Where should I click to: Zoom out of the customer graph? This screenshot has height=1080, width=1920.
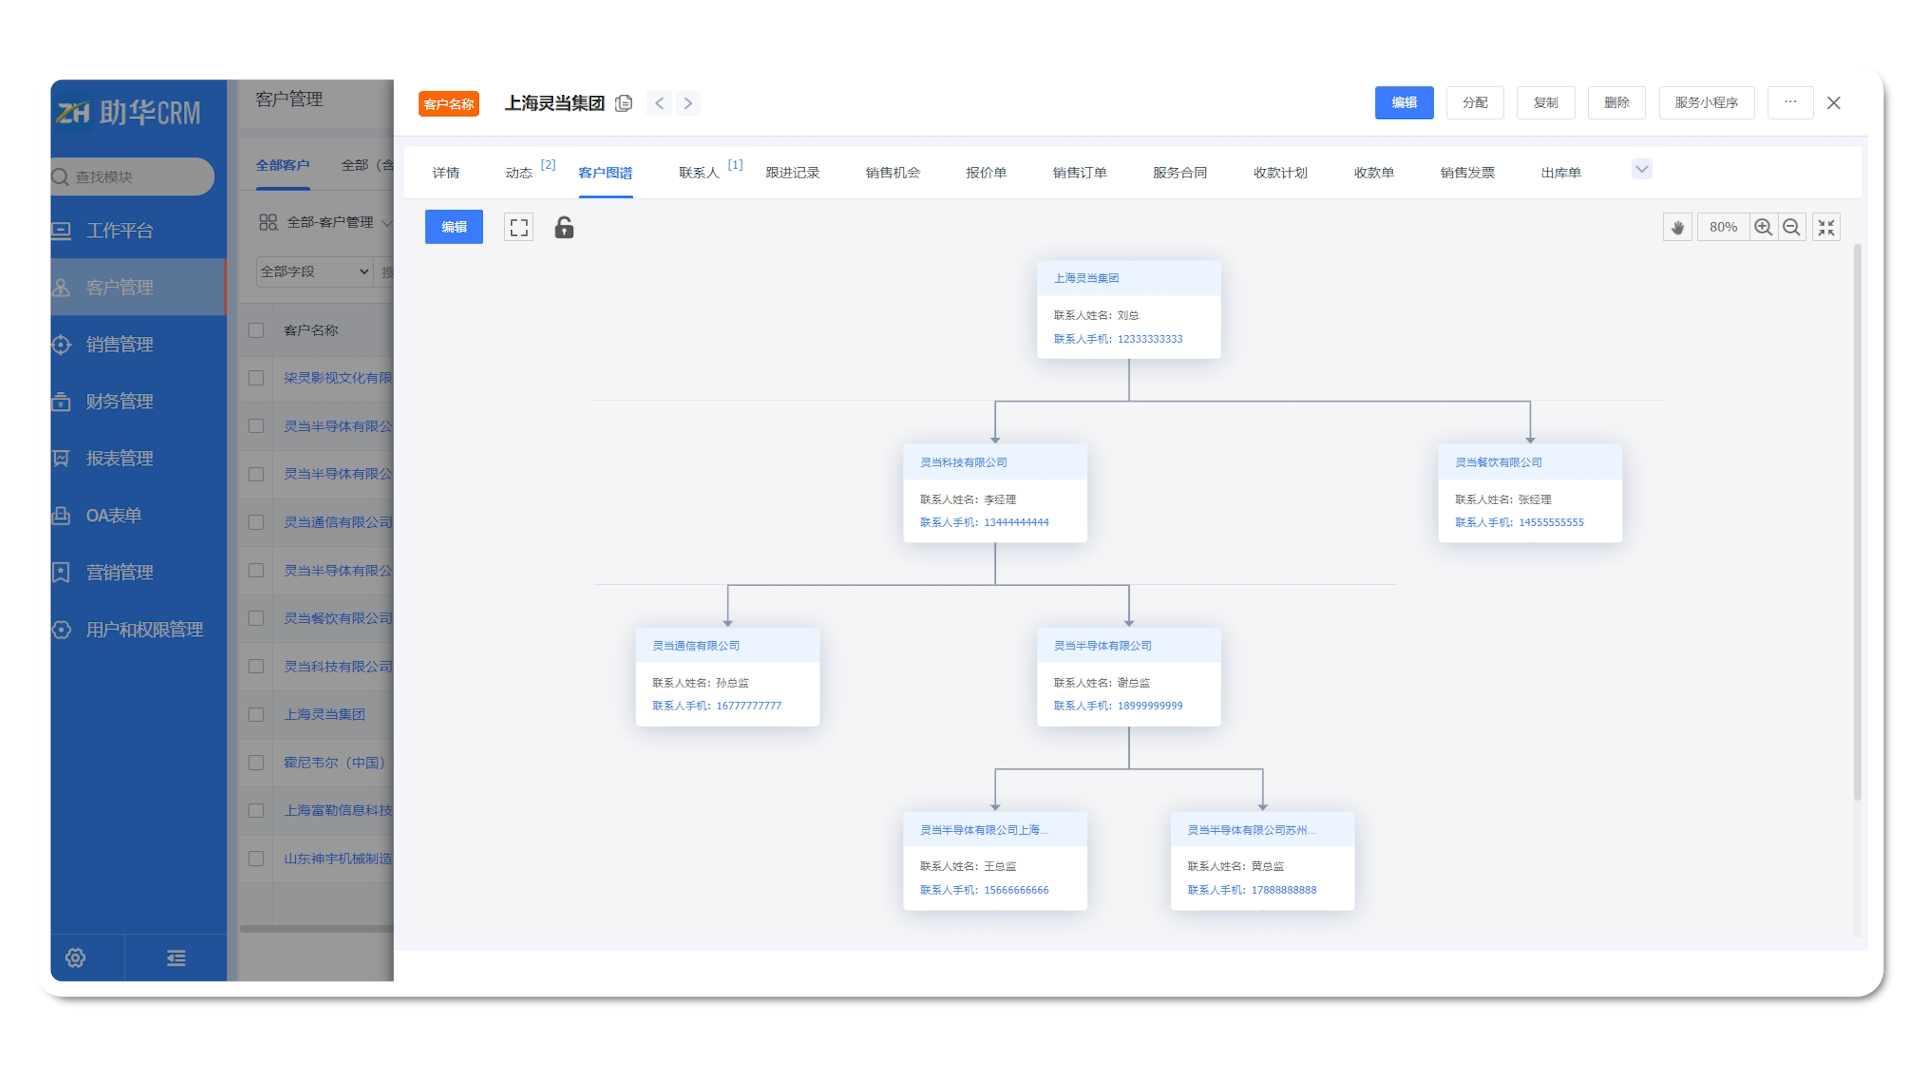pyautogui.click(x=1791, y=228)
